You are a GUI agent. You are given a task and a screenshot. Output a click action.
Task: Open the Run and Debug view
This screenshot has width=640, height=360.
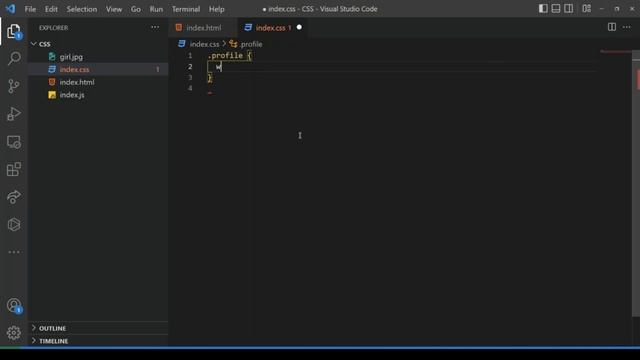pos(13,114)
